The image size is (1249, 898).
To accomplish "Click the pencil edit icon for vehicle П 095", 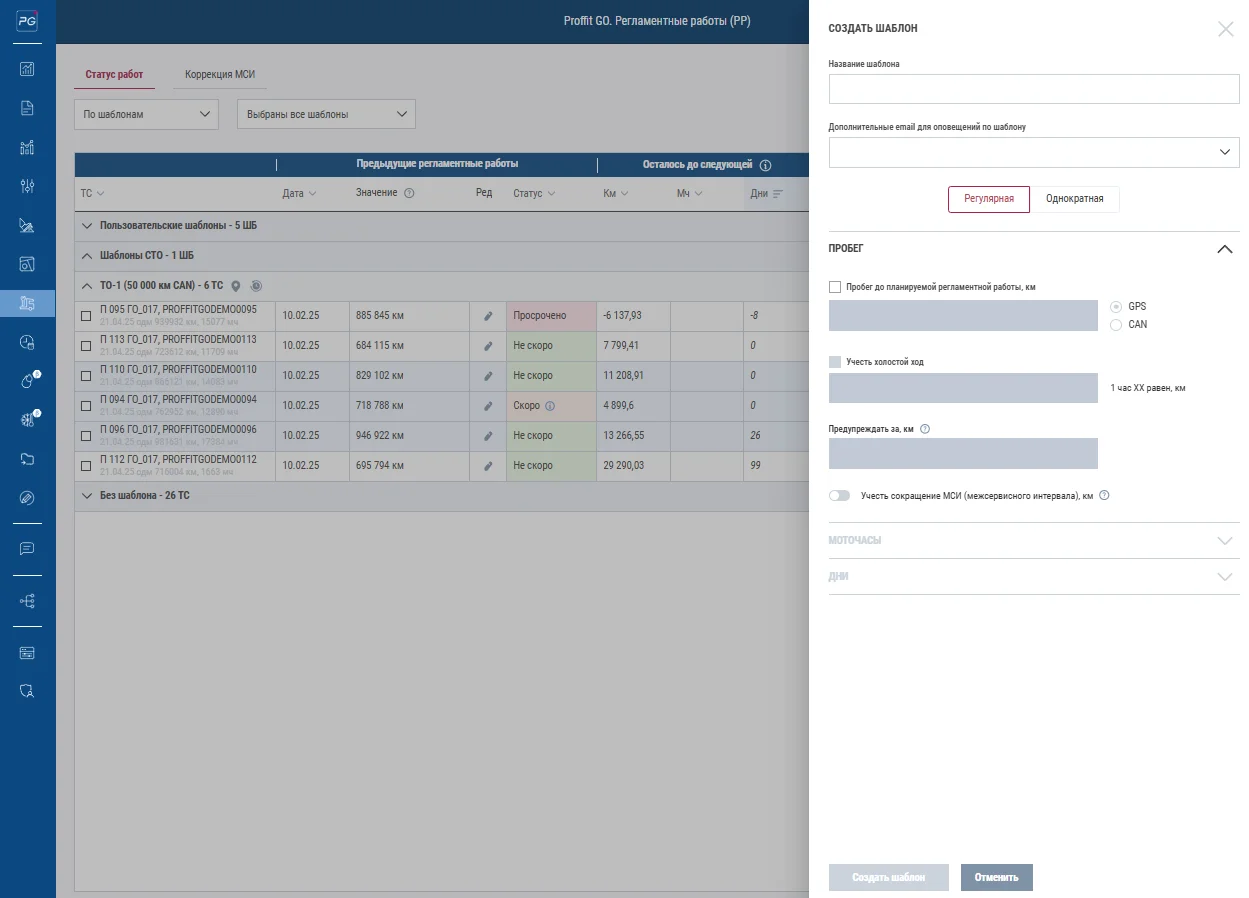I will pyautogui.click(x=488, y=316).
